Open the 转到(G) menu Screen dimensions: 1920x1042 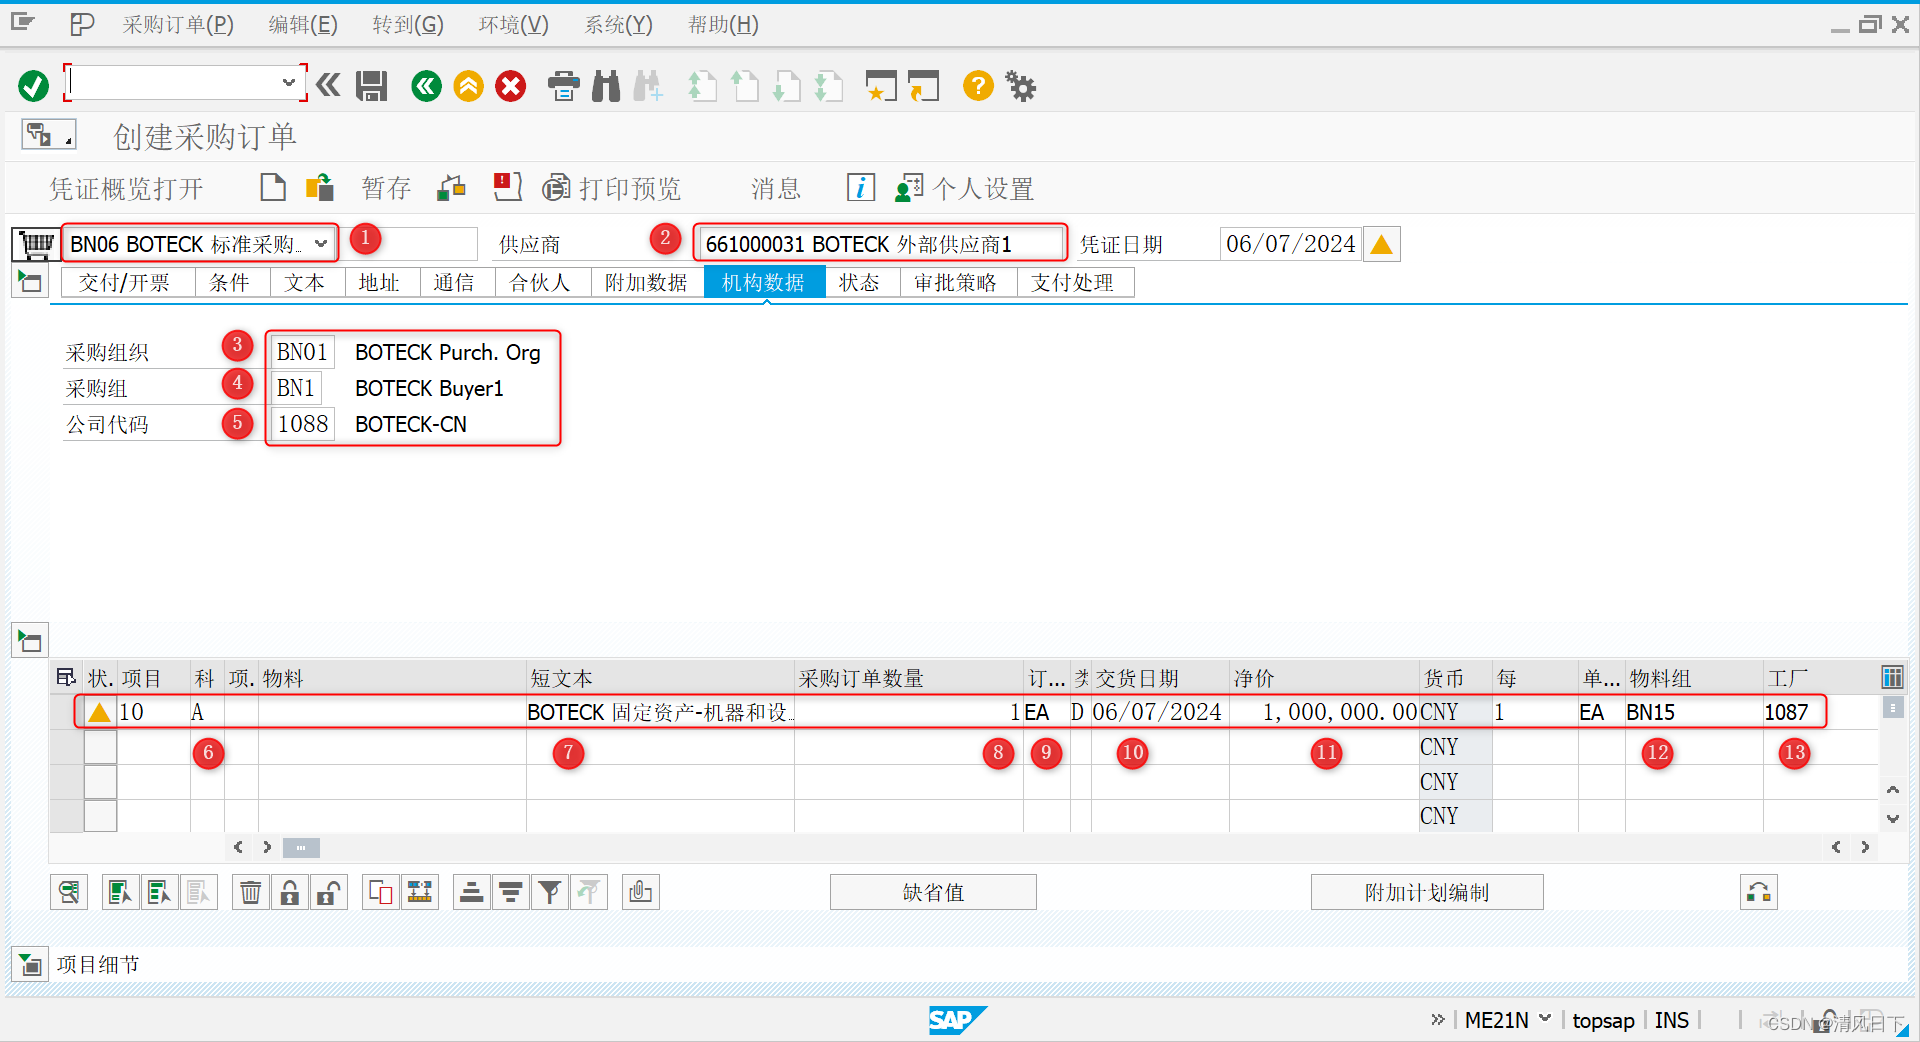[408, 25]
